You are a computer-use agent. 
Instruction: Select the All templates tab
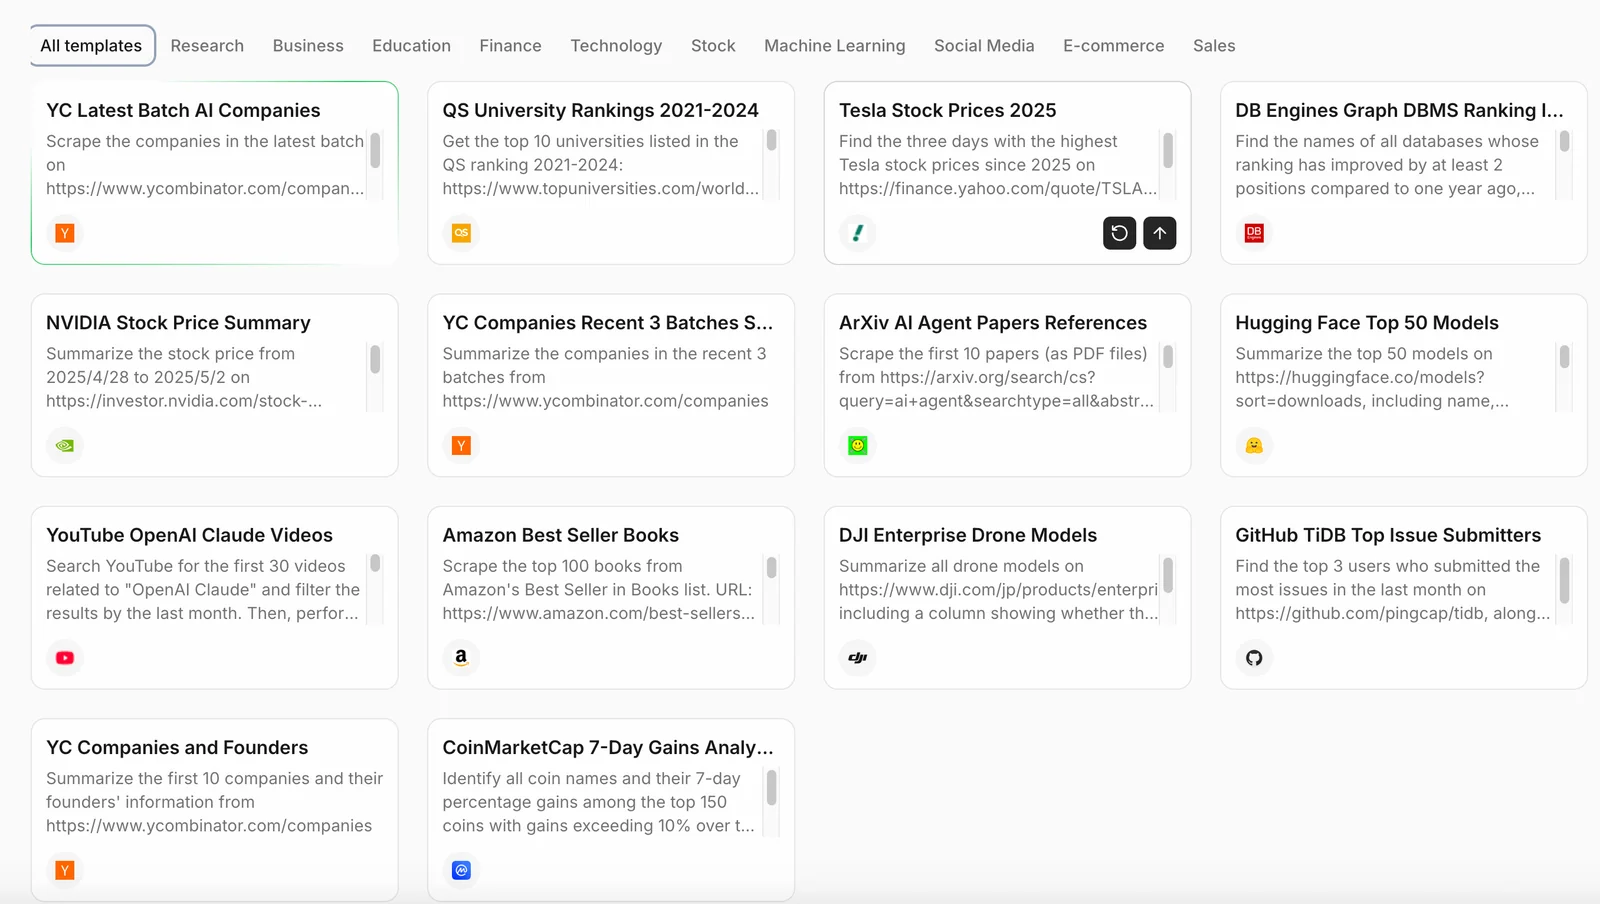pyautogui.click(x=91, y=46)
